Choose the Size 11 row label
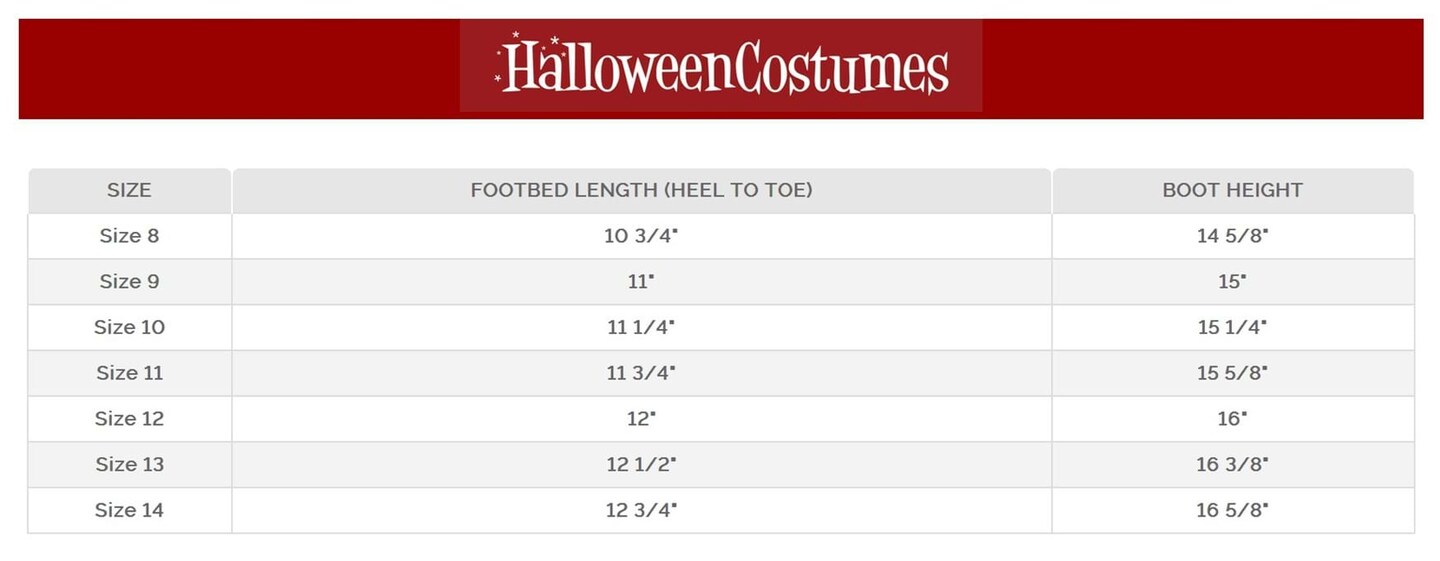The height and width of the screenshot is (561, 1440). click(x=129, y=373)
